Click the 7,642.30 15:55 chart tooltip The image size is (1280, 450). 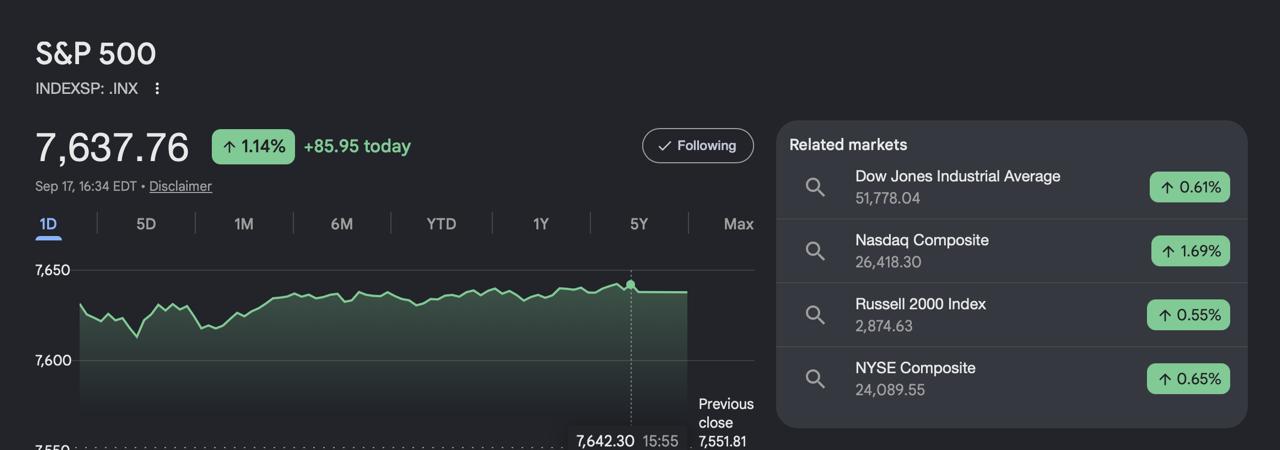[627, 441]
